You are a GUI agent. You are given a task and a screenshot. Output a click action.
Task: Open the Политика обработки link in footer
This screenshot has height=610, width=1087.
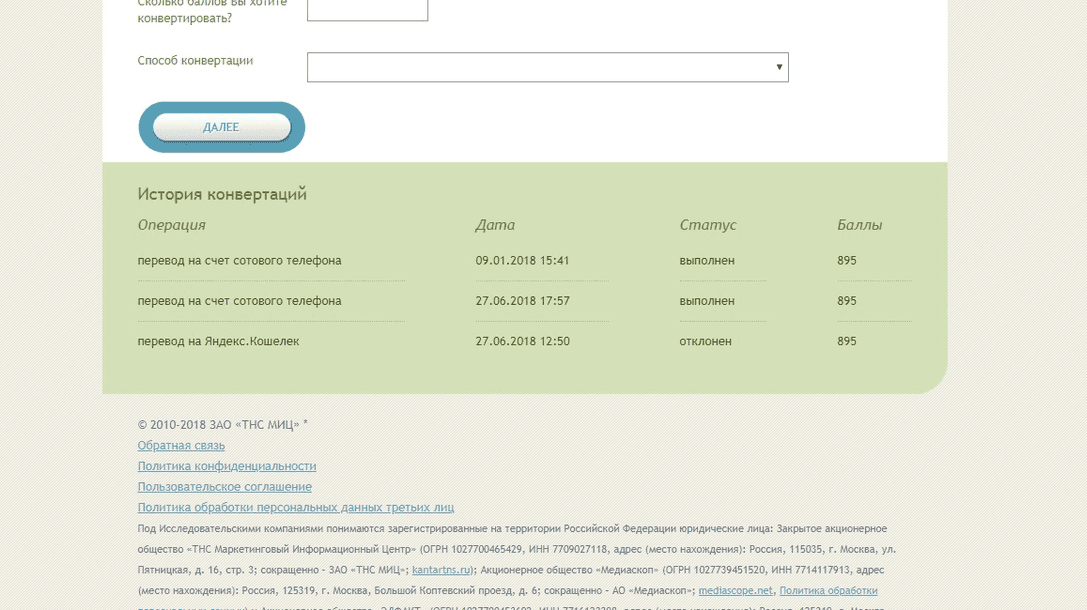point(830,590)
